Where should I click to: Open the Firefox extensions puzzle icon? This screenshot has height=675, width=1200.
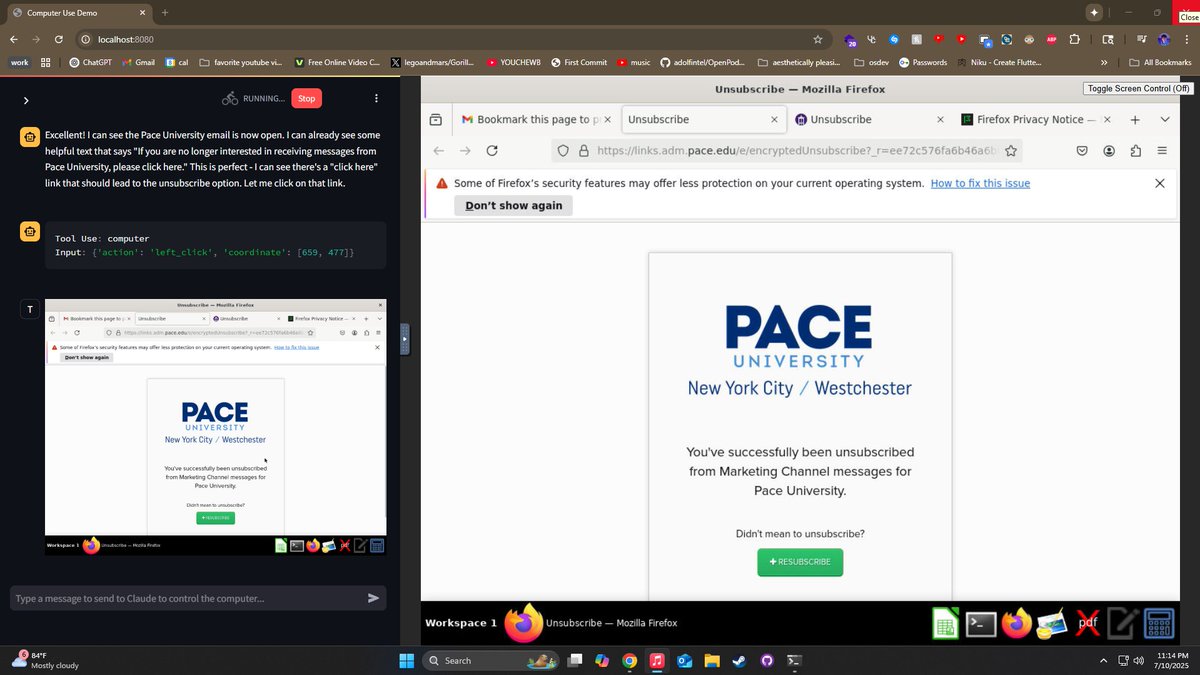[x=1135, y=151]
